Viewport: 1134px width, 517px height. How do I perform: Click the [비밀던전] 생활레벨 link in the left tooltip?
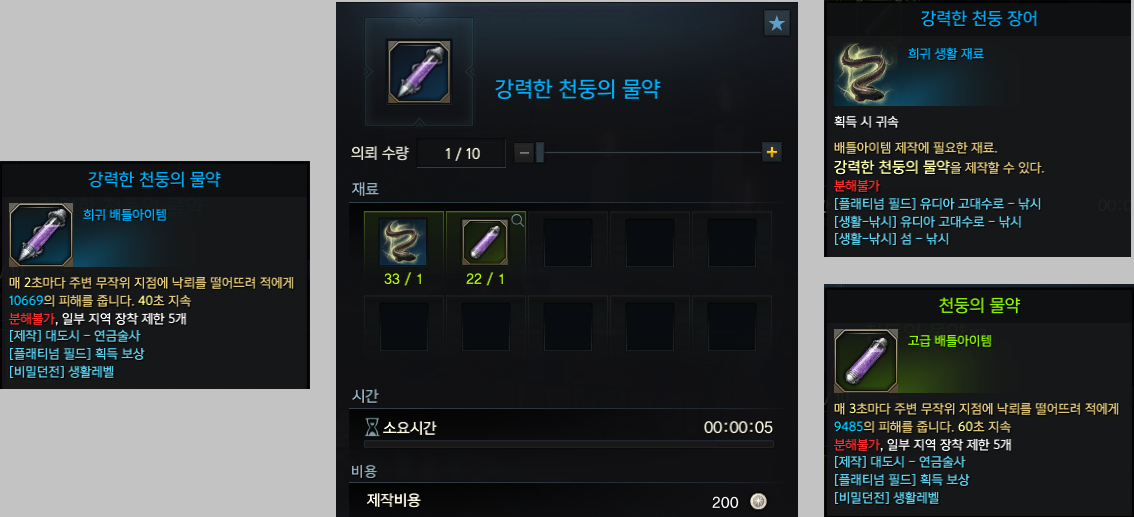point(61,372)
